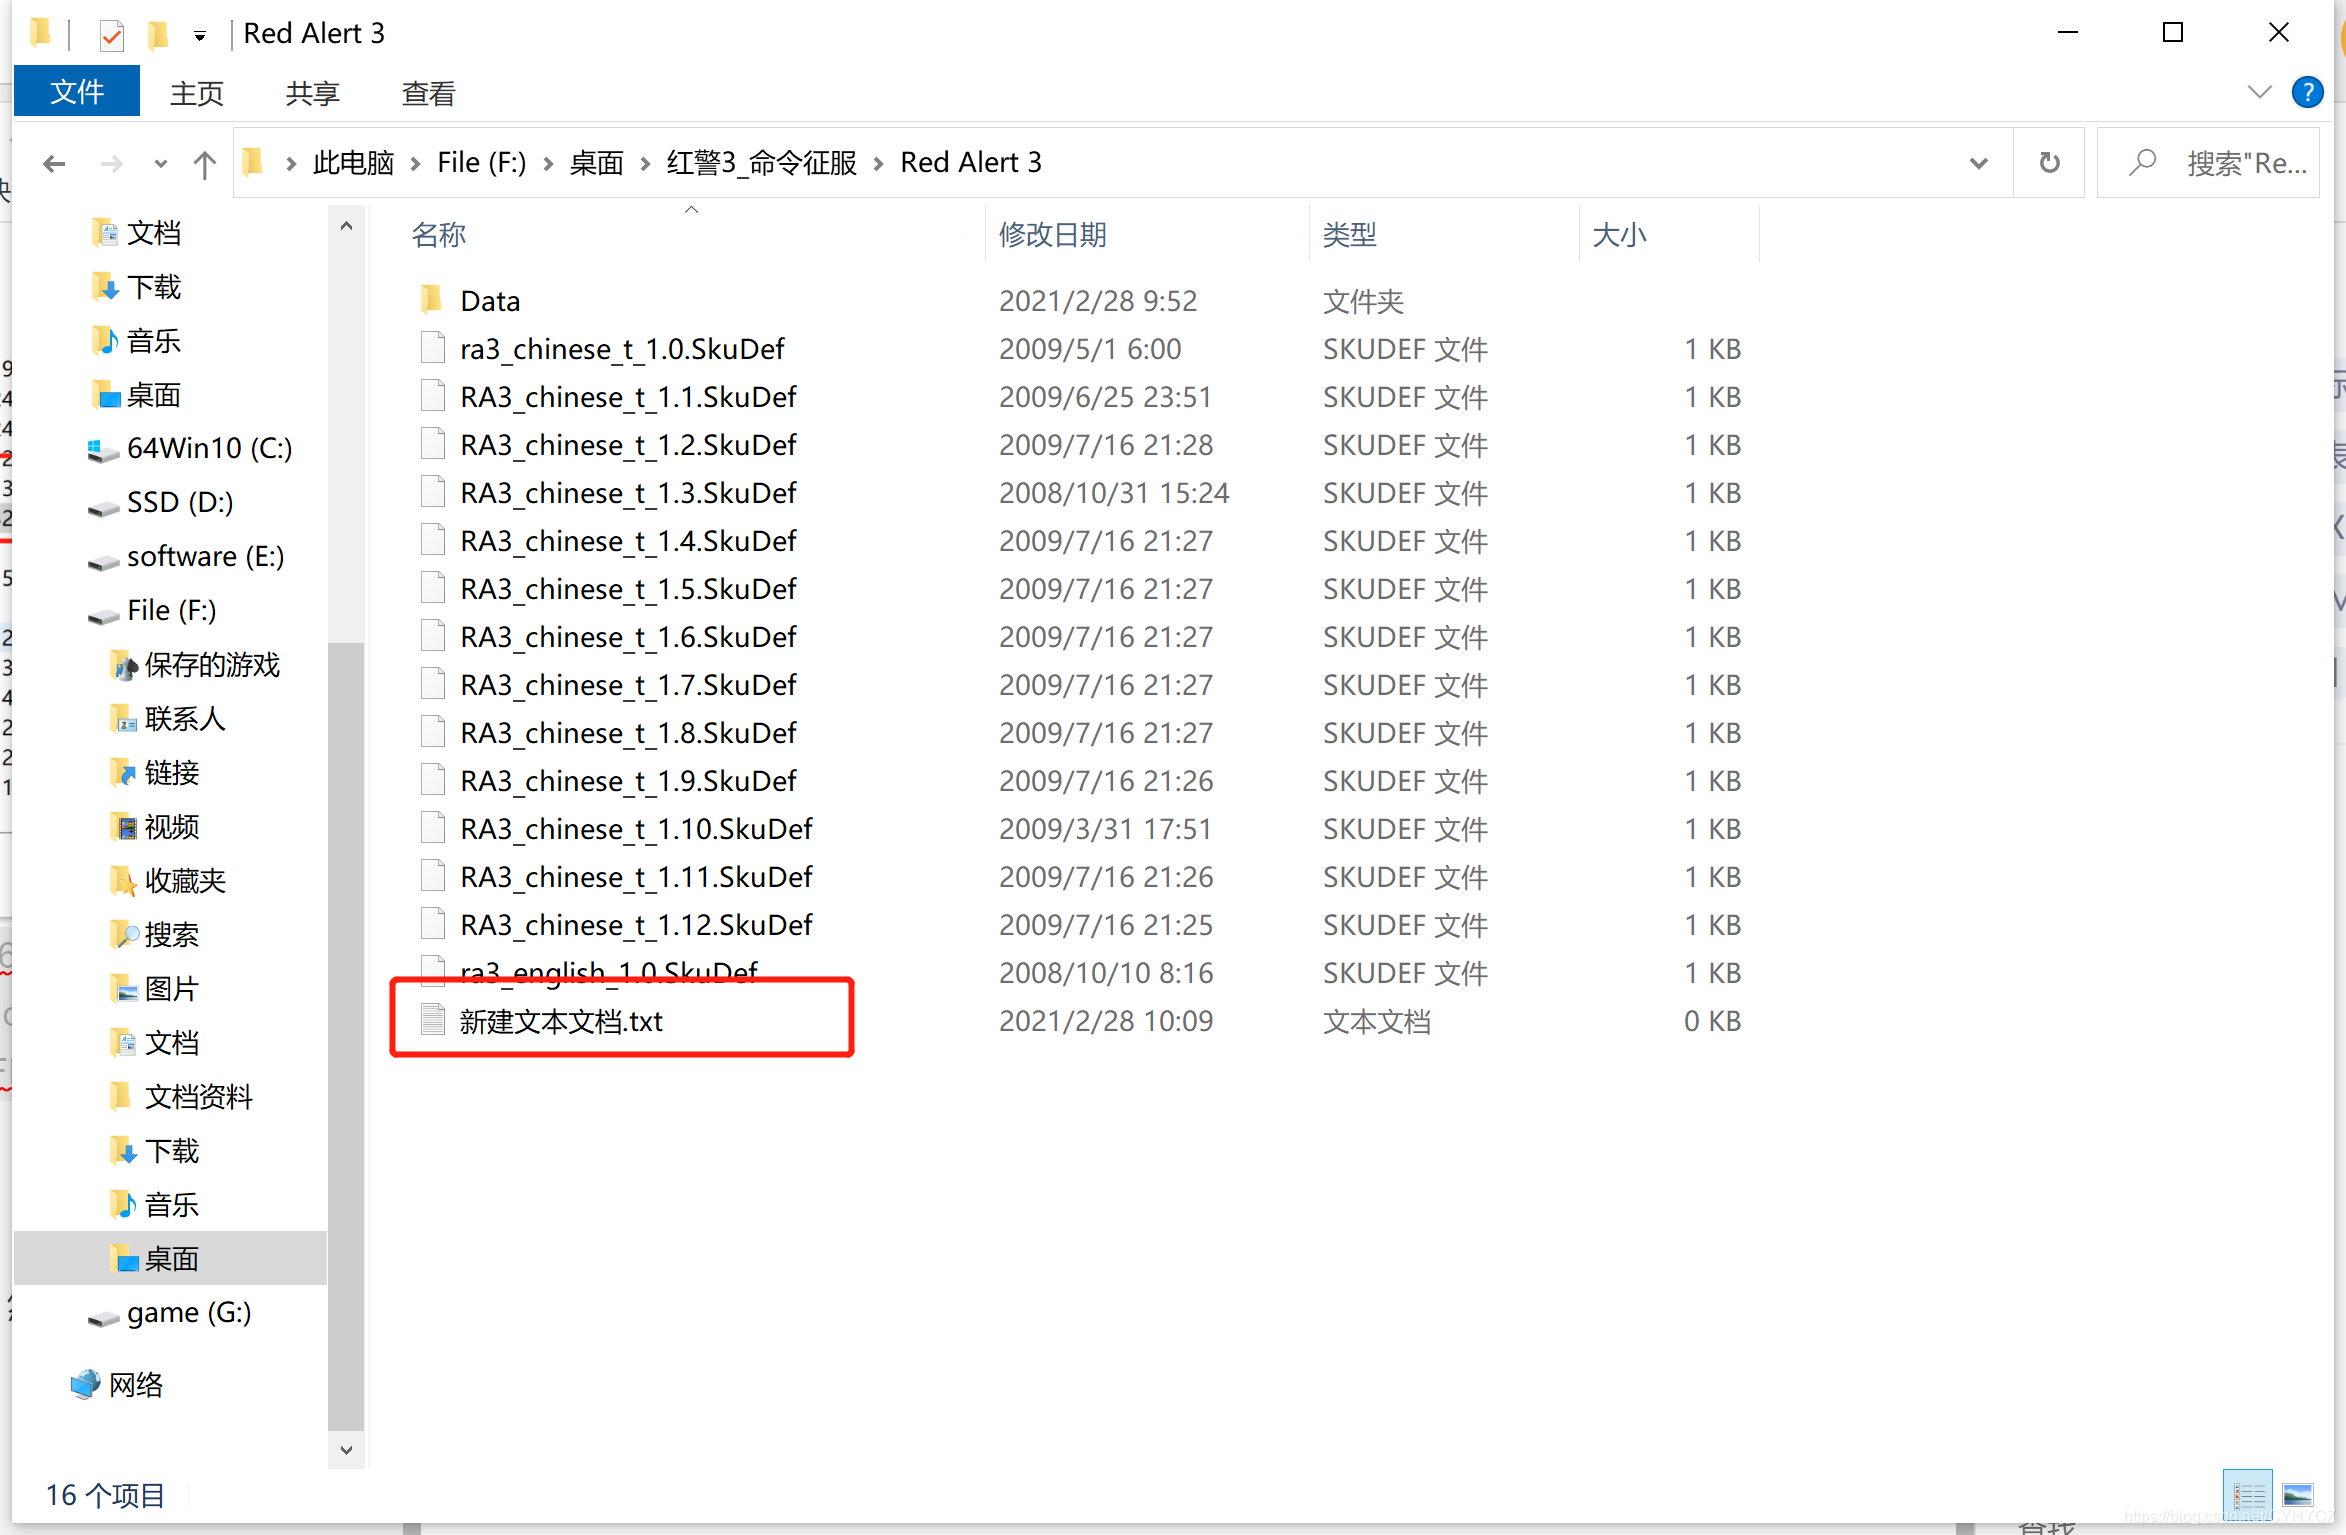Open 收藏夹 folder in sidebar
This screenshot has width=2346, height=1535.
coord(184,880)
